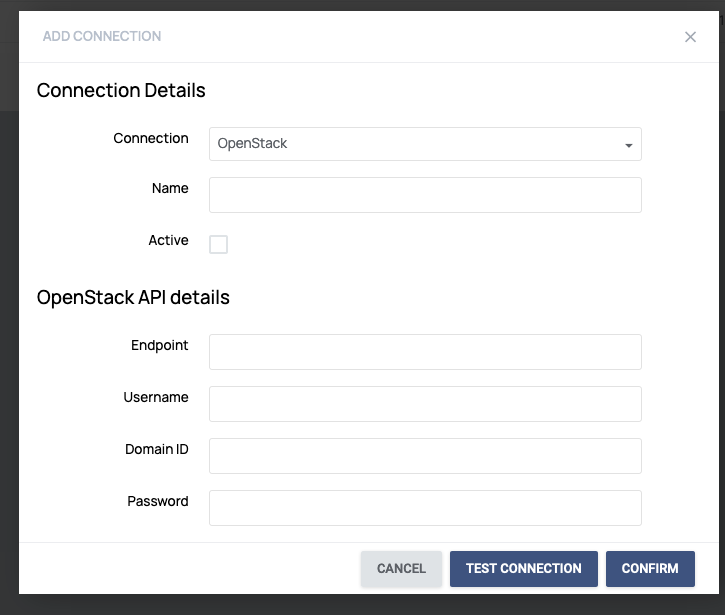
Task: Enable the Active checkbox
Action: coord(218,244)
